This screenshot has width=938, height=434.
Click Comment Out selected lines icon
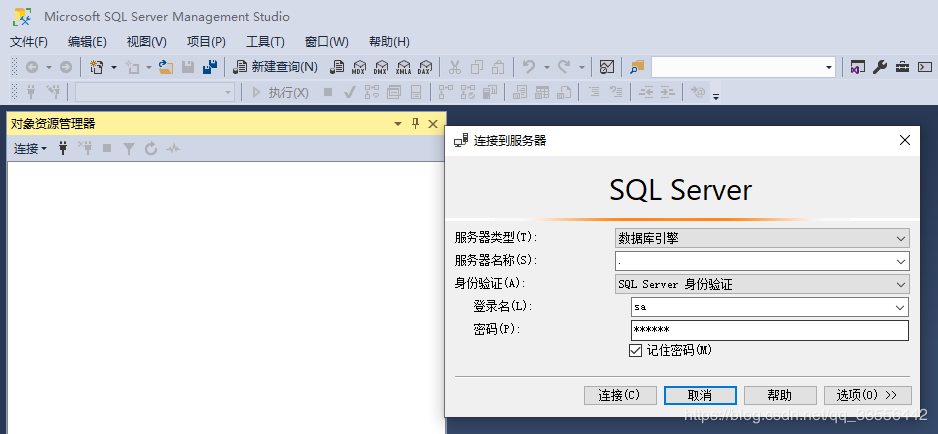[593, 92]
